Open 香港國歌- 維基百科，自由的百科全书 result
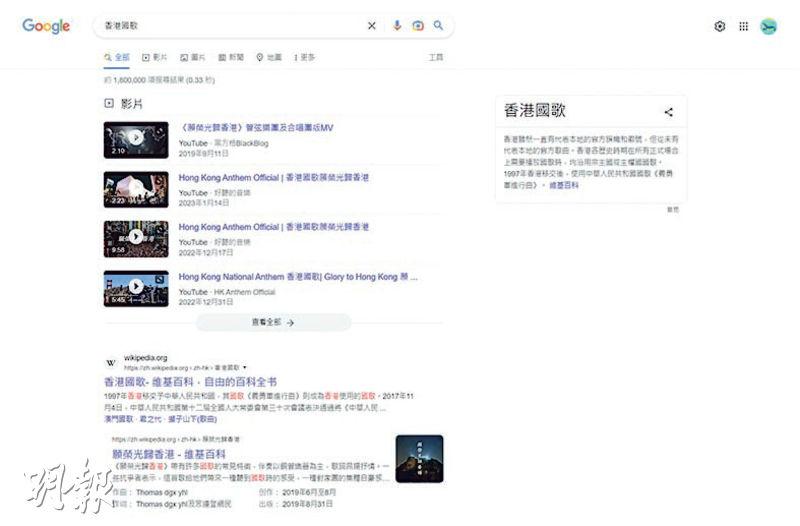This screenshot has height=526, width=800. pos(190,382)
